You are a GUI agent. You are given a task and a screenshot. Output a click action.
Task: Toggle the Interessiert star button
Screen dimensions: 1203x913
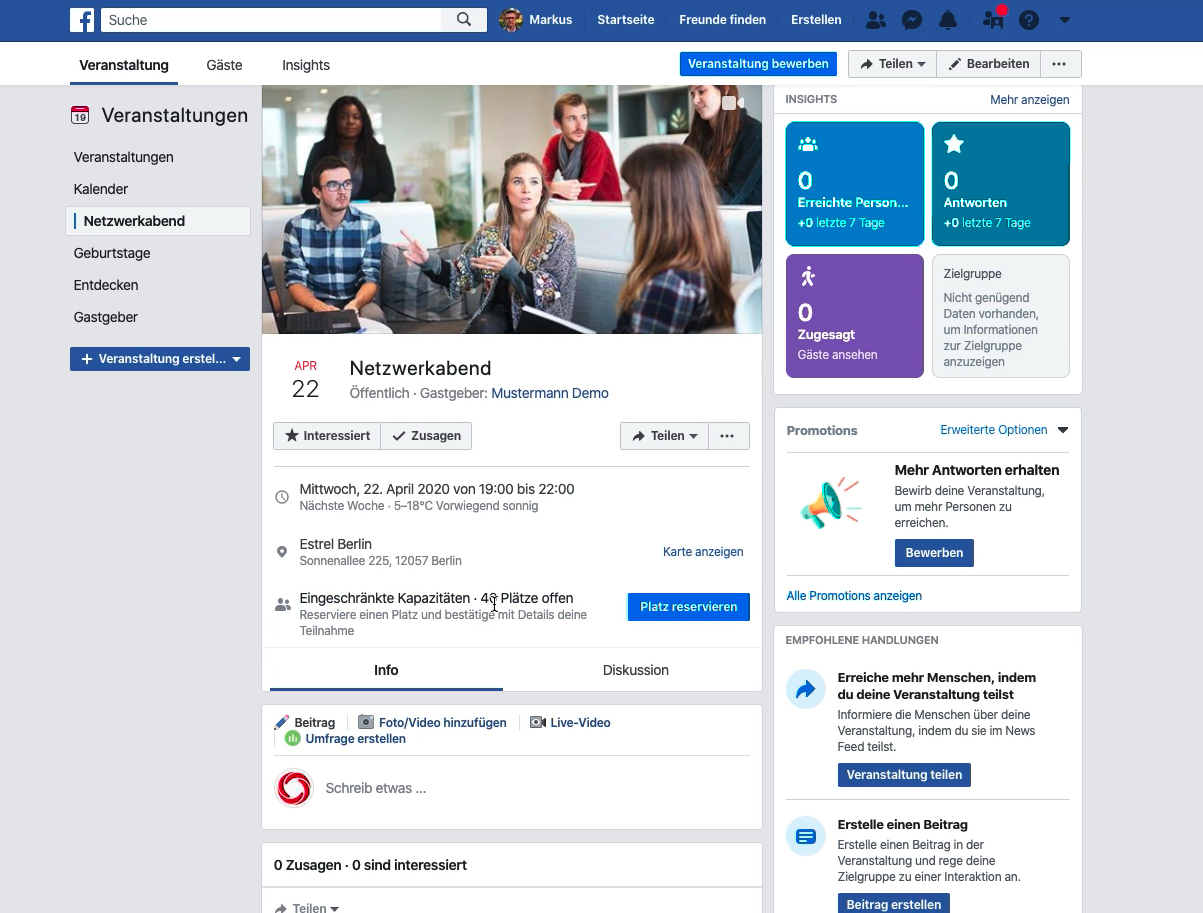tap(327, 436)
